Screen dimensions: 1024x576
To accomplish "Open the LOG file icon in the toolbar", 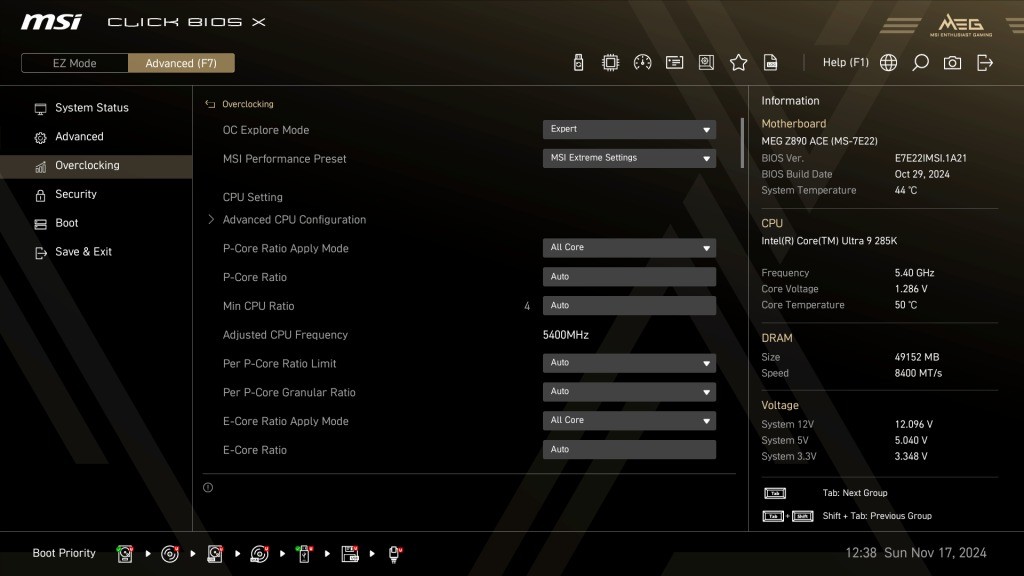I will tap(771, 63).
